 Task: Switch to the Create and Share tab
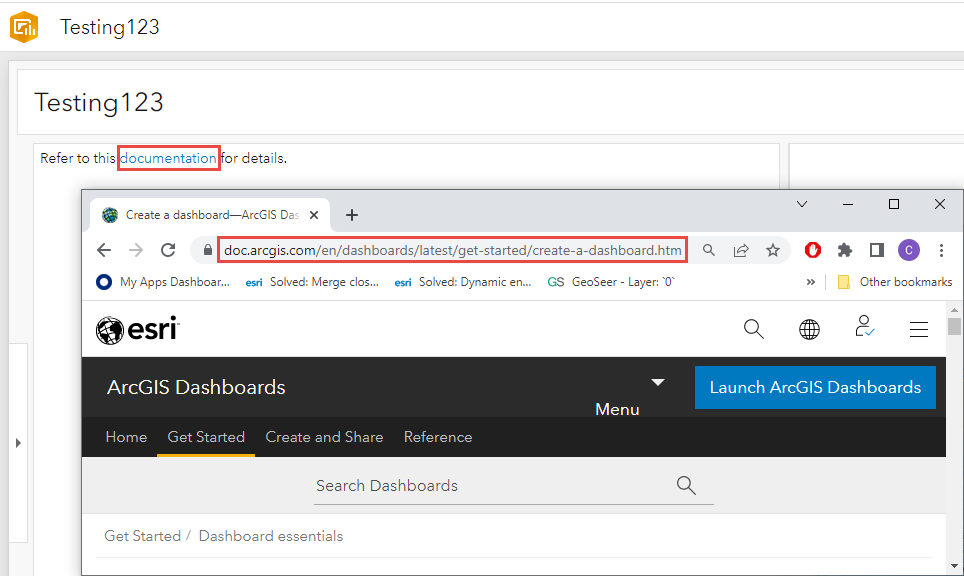coord(324,437)
